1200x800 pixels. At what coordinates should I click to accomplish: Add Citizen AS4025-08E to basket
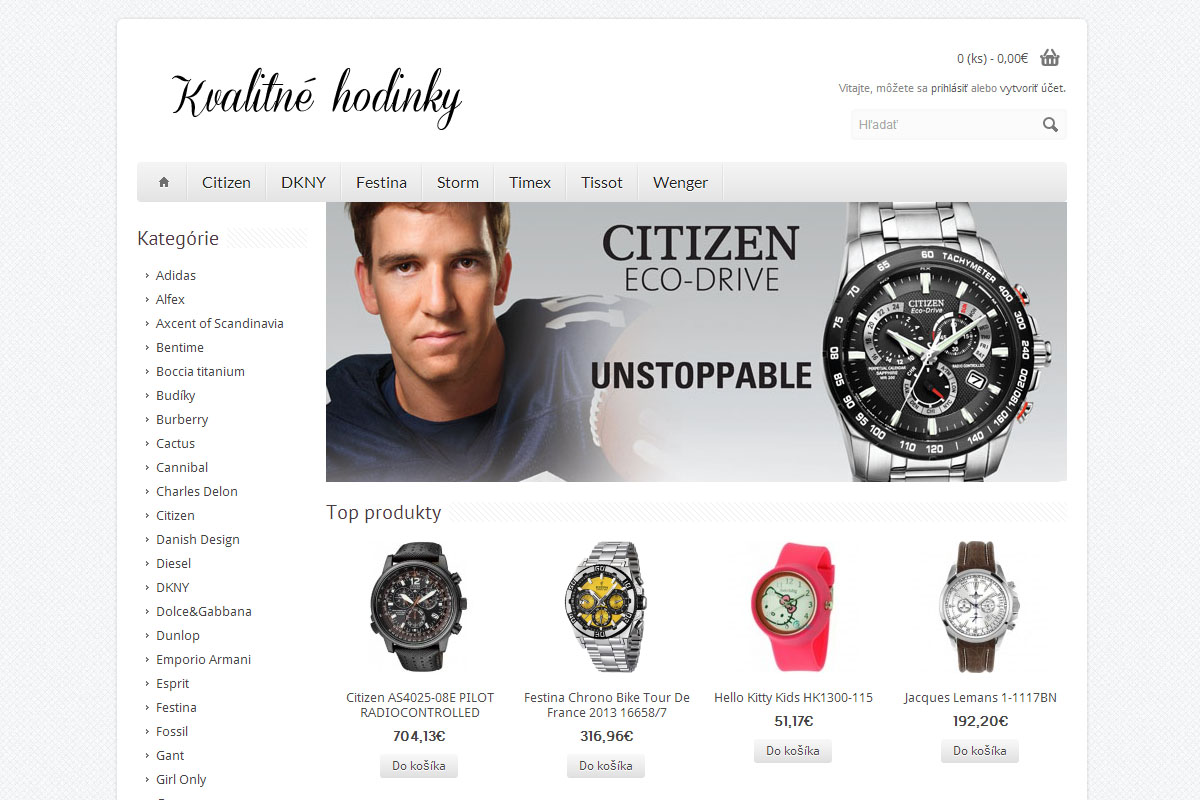click(x=419, y=766)
